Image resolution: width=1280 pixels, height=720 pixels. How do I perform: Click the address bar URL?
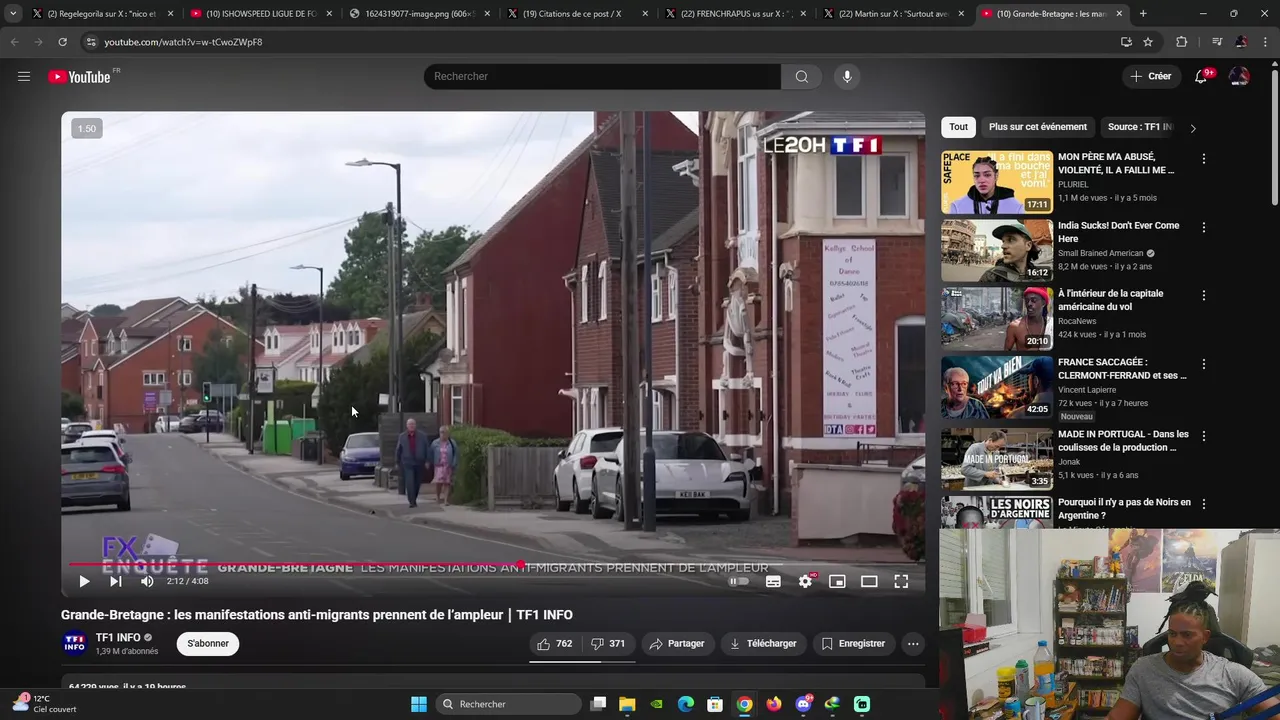coord(183,42)
